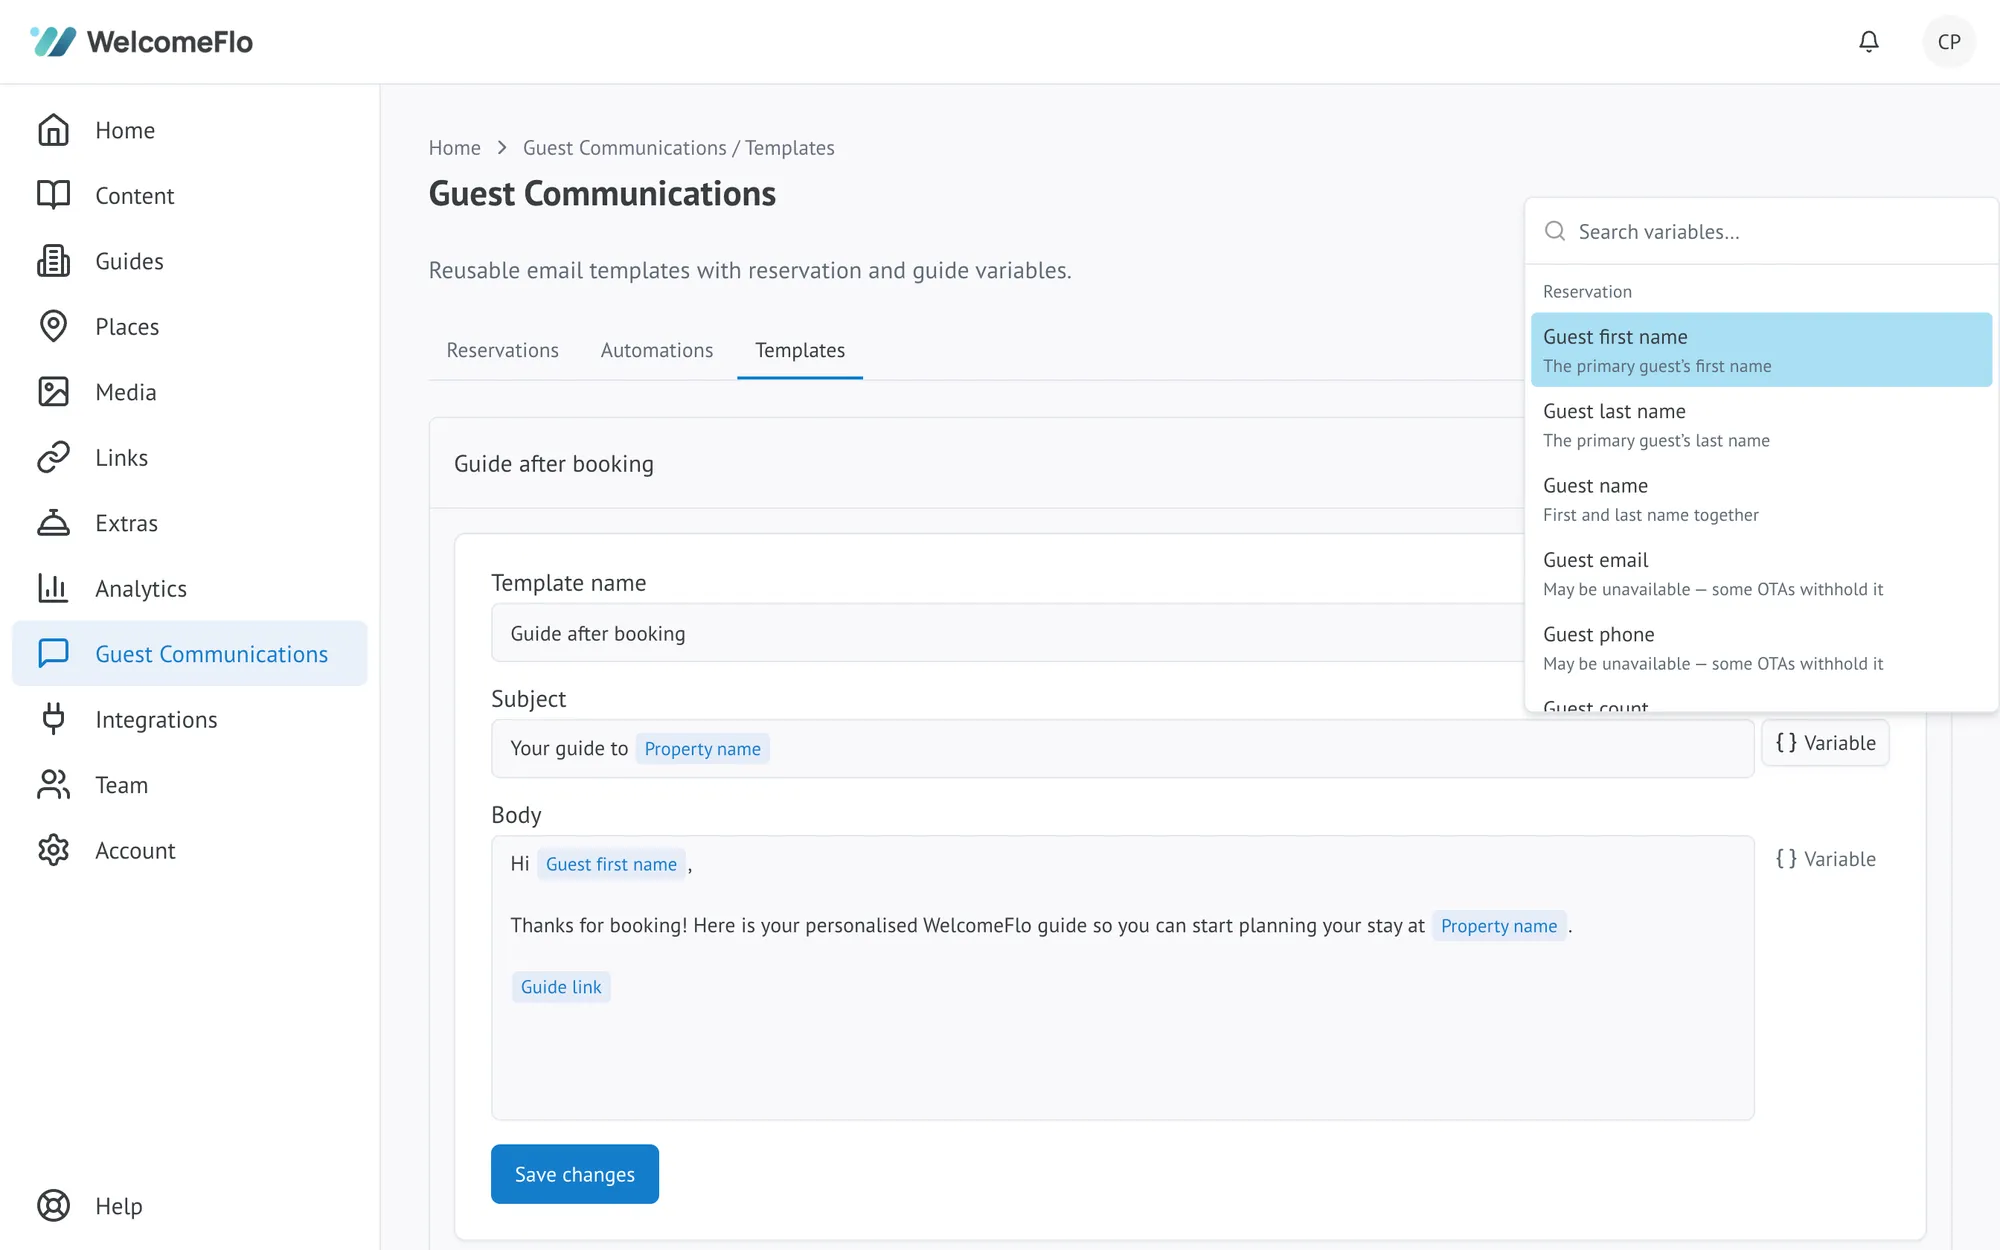2000x1250 pixels.
Task: Open Variable dropdown beside Body field
Action: click(1825, 859)
